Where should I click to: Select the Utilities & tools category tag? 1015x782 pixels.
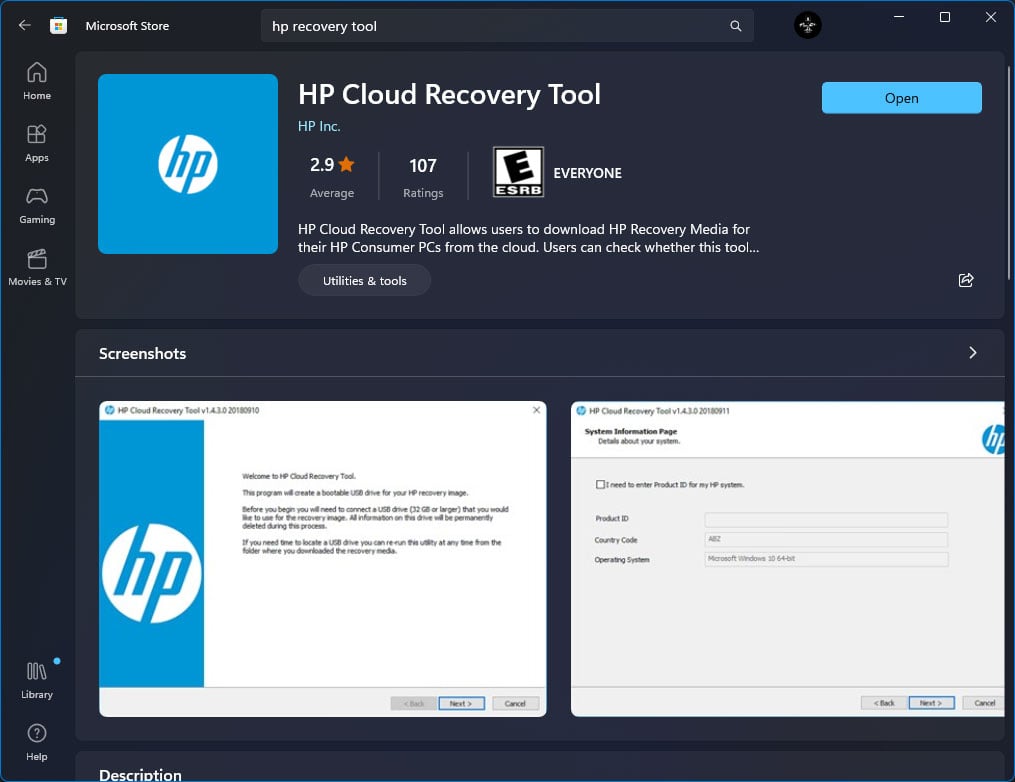(x=364, y=280)
